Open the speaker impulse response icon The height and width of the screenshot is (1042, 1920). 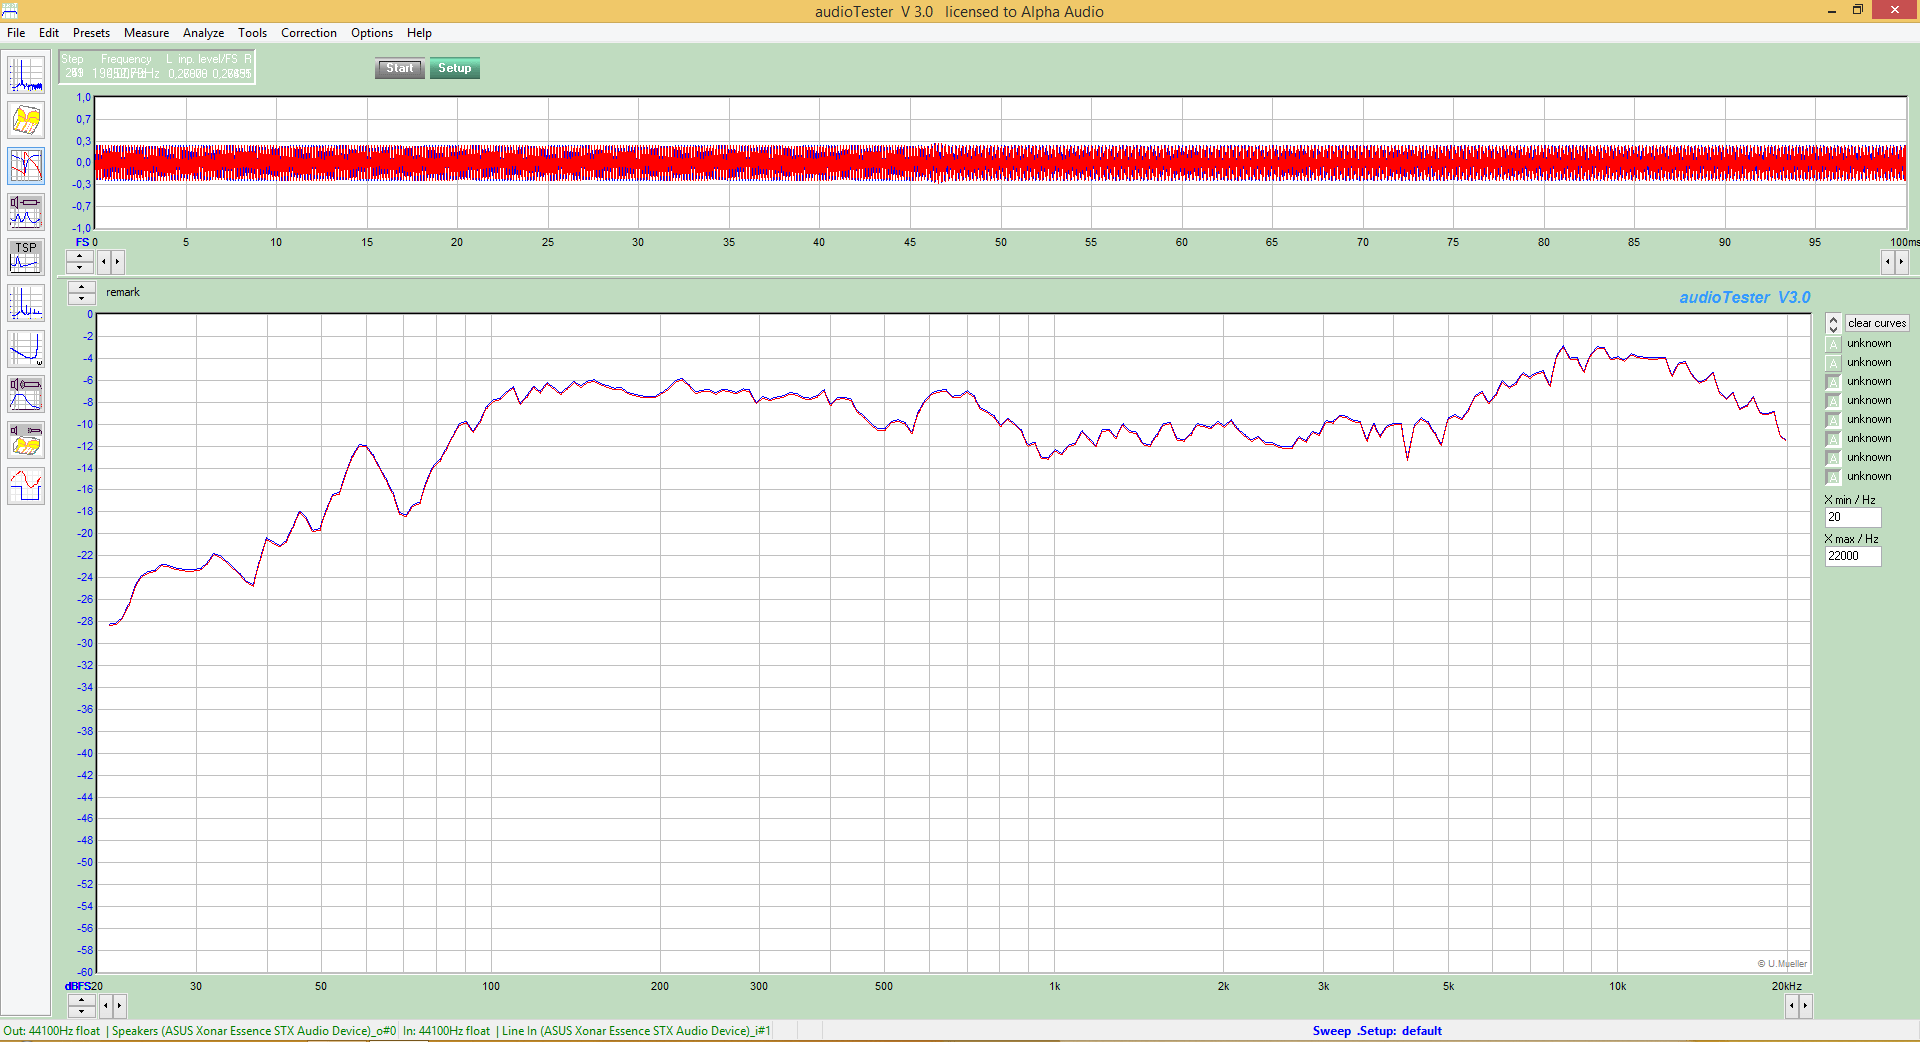click(26, 394)
